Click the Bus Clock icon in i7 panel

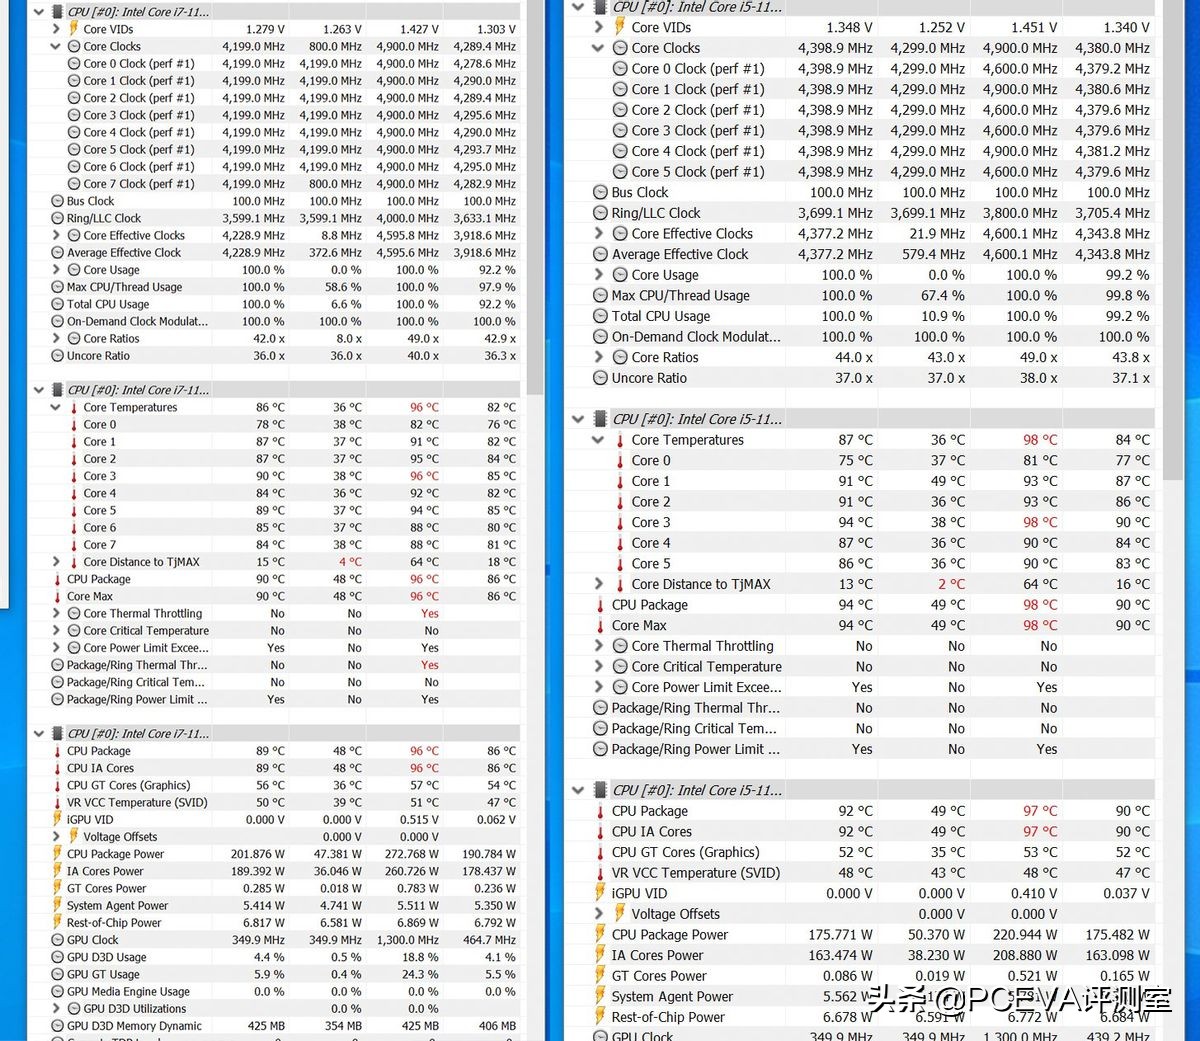58,201
